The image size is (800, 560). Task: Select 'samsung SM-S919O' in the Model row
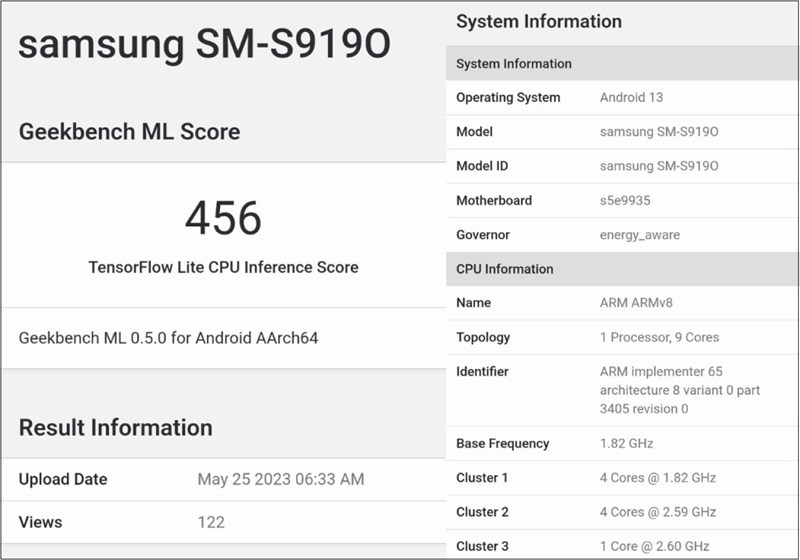click(x=659, y=132)
